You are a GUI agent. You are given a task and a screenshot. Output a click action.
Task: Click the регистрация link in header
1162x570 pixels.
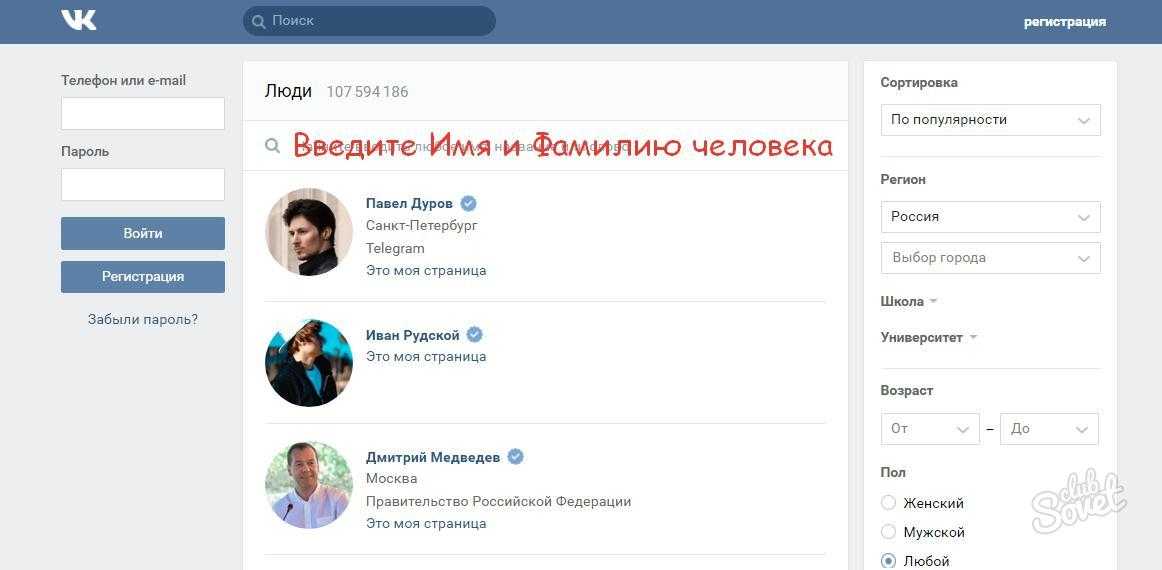1065,22
